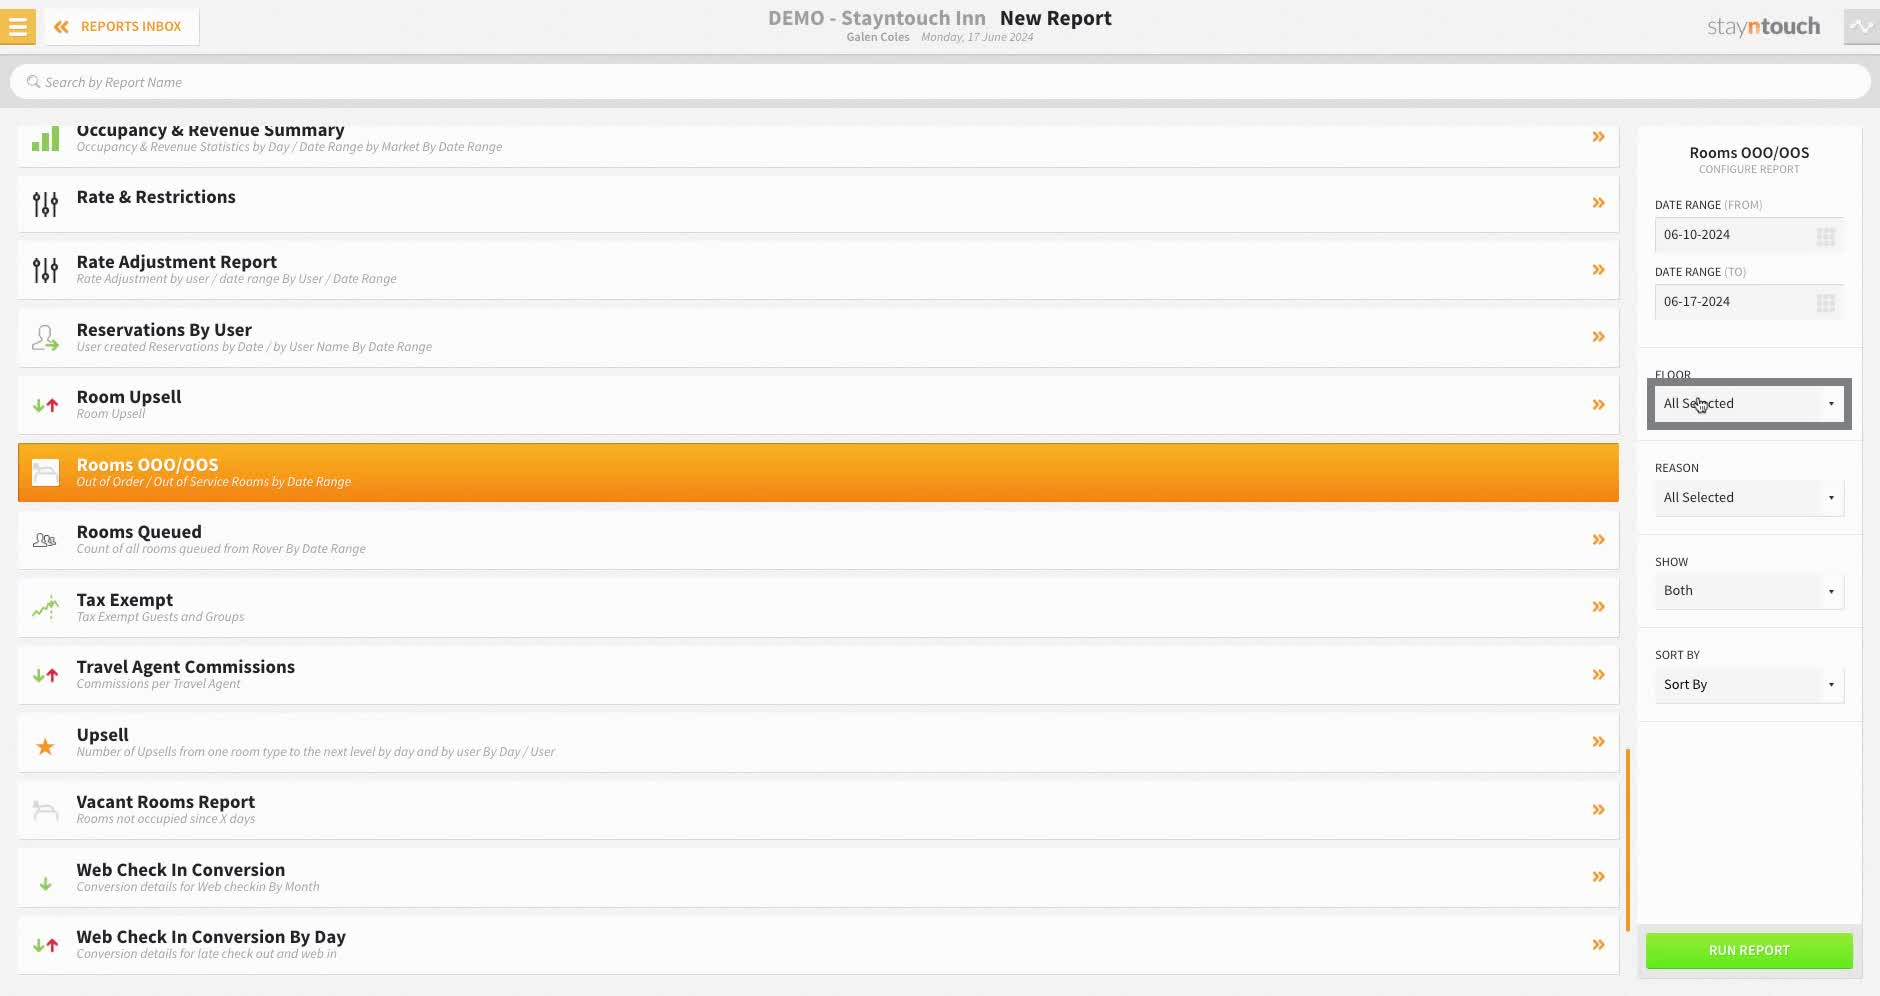The width and height of the screenshot is (1880, 996).
Task: Select the Web Check In Conversion title
Action: click(x=181, y=870)
